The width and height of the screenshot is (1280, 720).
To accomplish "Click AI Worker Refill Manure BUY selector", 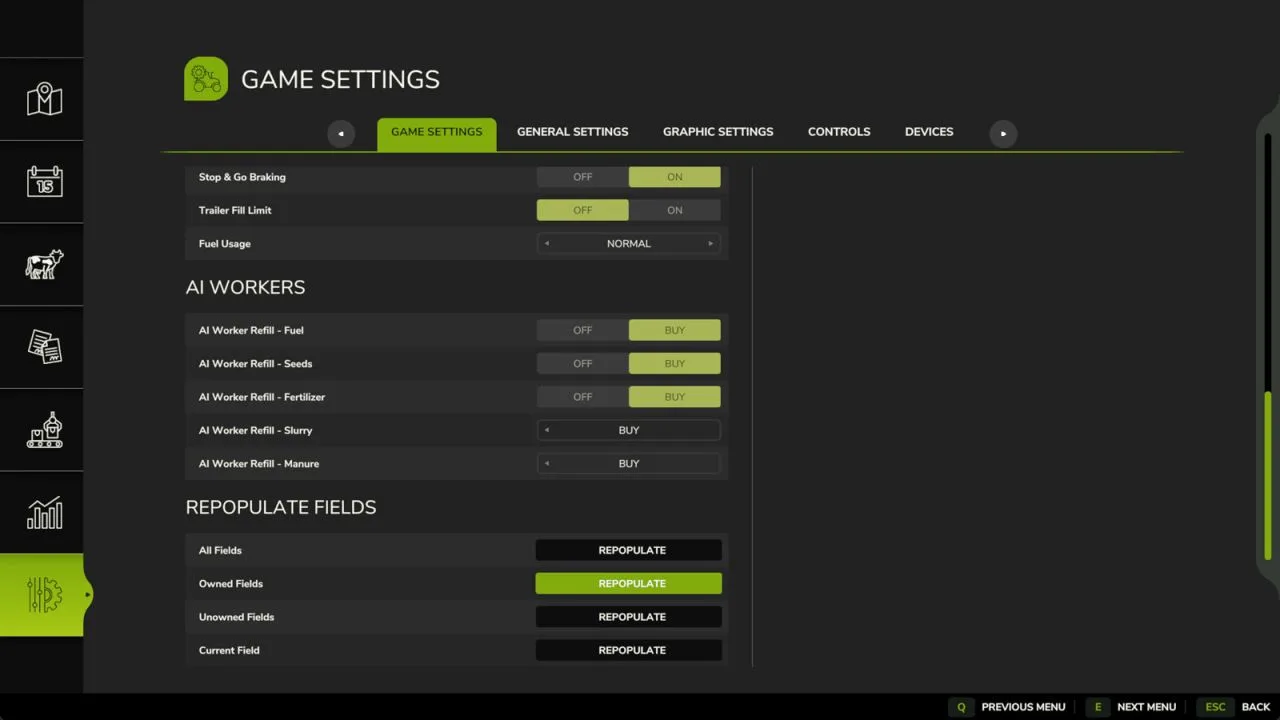I will click(x=629, y=464).
